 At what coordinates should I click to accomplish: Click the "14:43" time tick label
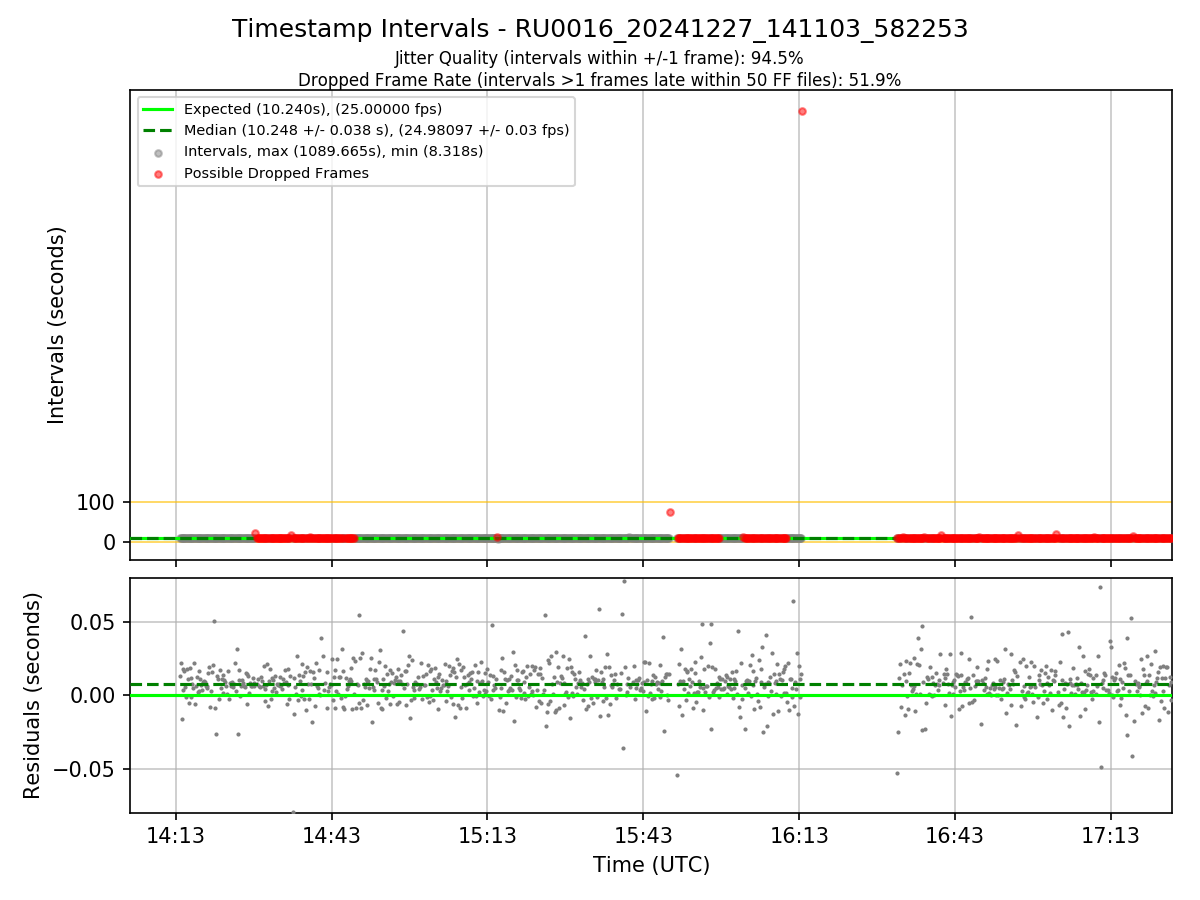(332, 835)
